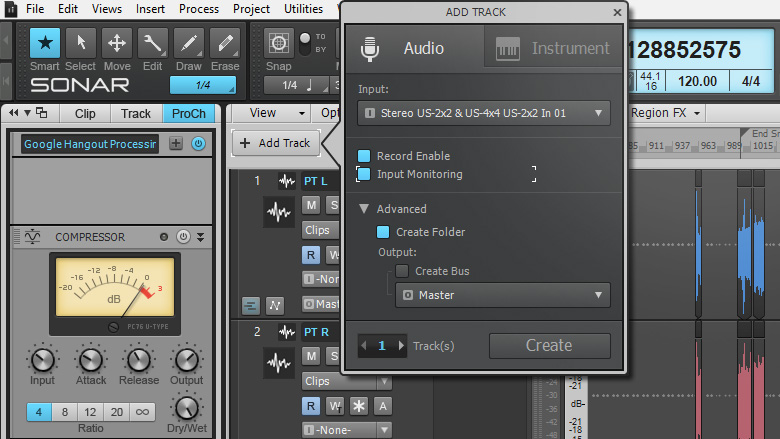780x439 pixels.
Task: Collapse inspector with double-arrow icon
Action: pos(13,113)
